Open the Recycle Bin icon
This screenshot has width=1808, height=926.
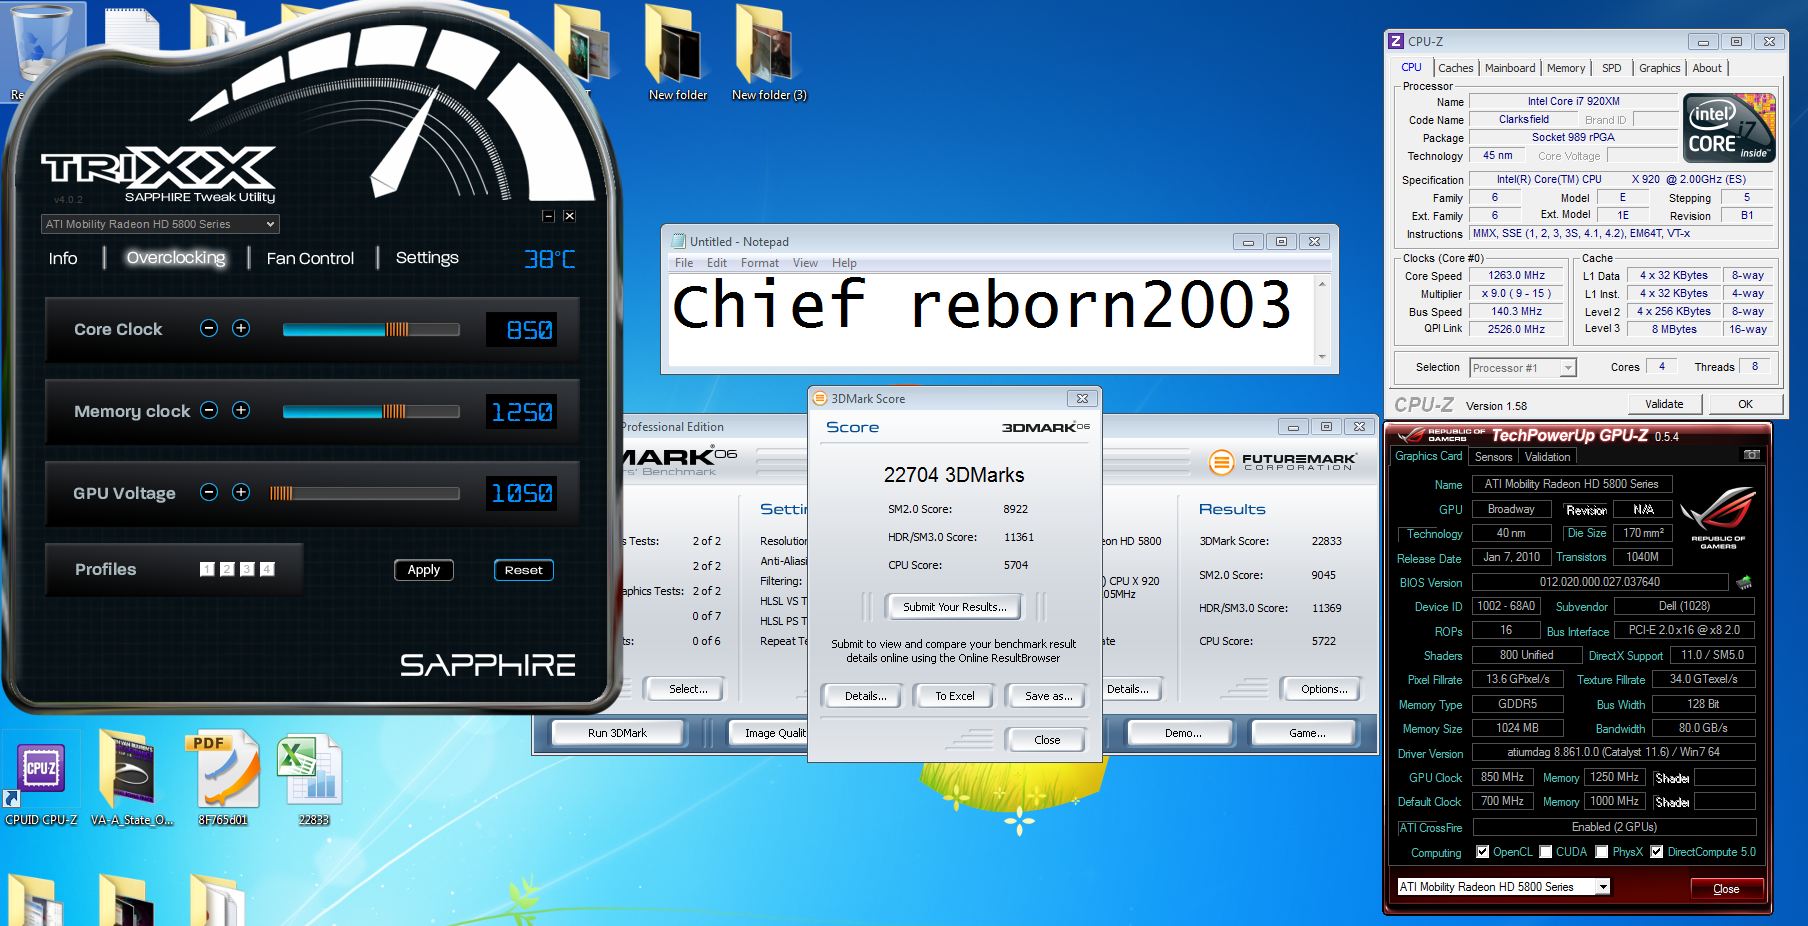click(40, 50)
